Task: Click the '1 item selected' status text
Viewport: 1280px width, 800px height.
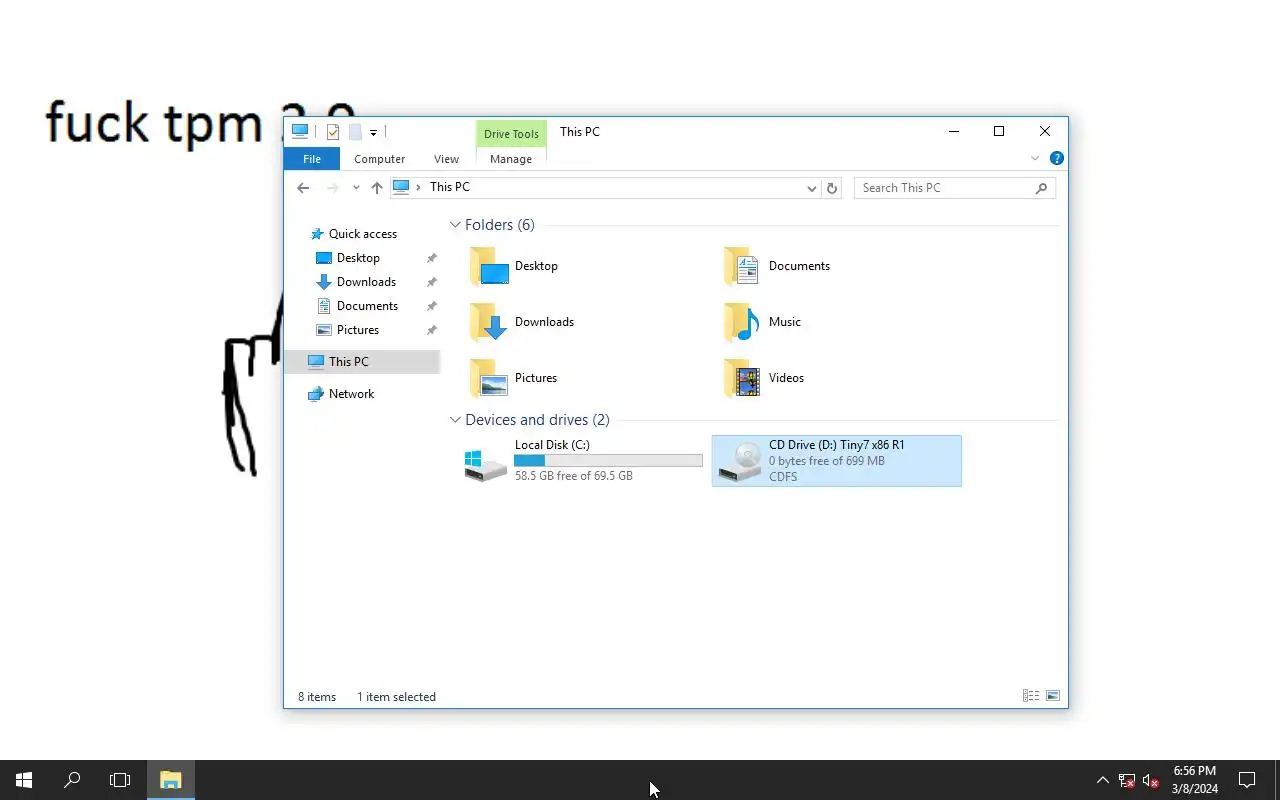Action: [x=396, y=697]
